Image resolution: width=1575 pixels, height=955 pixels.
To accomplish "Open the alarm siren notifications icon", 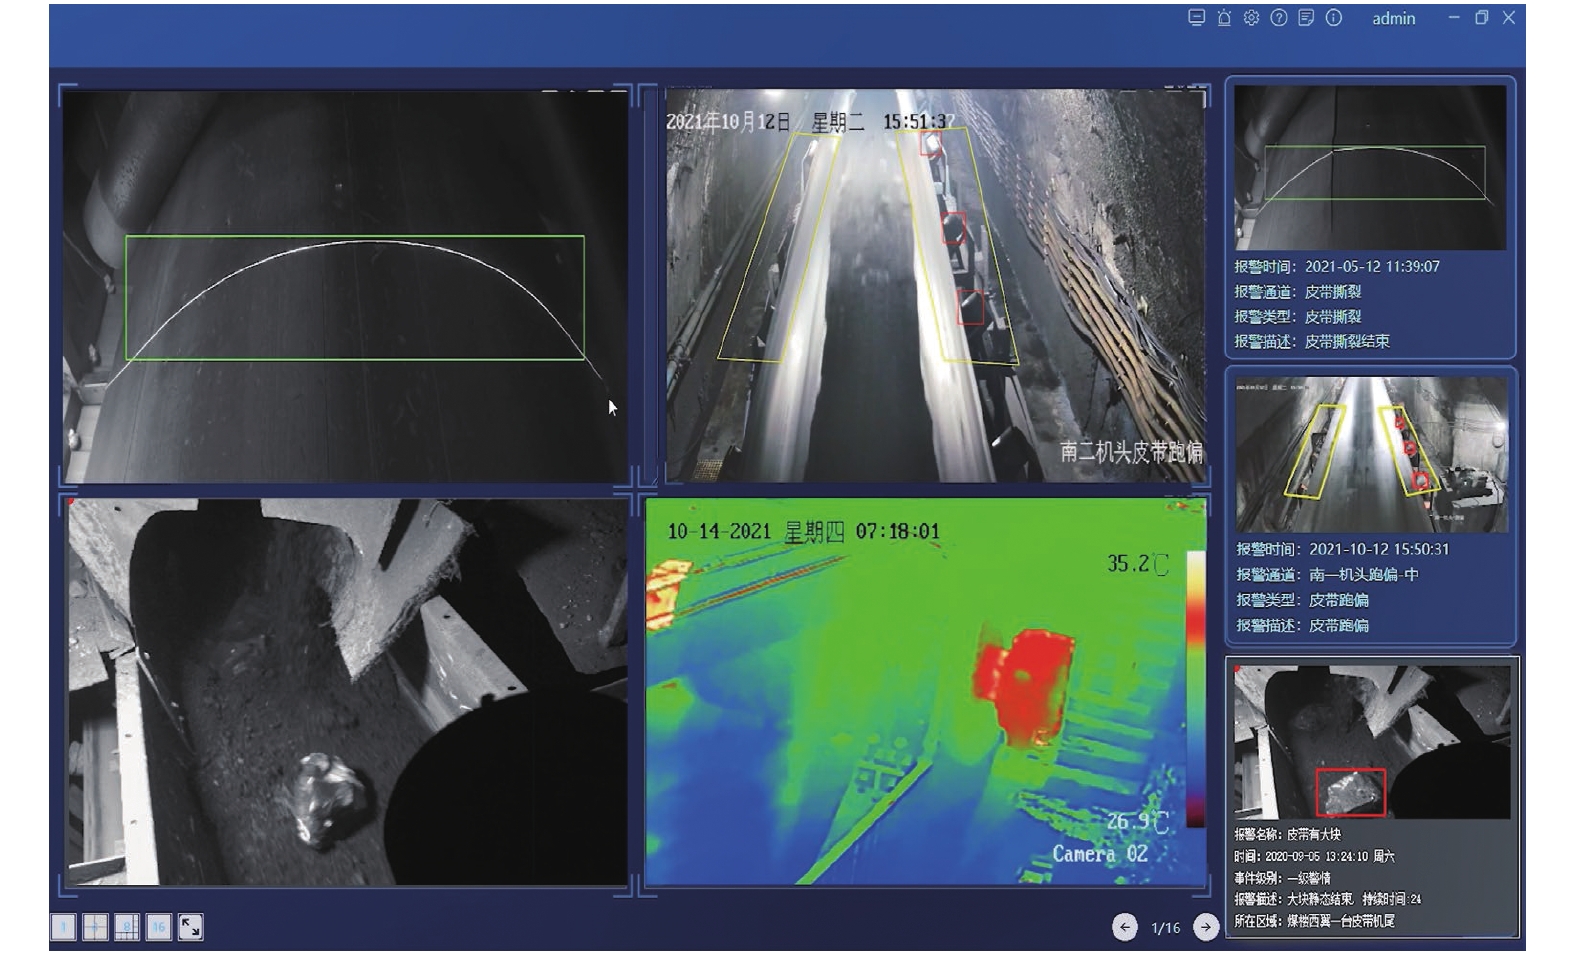I will tap(1224, 18).
